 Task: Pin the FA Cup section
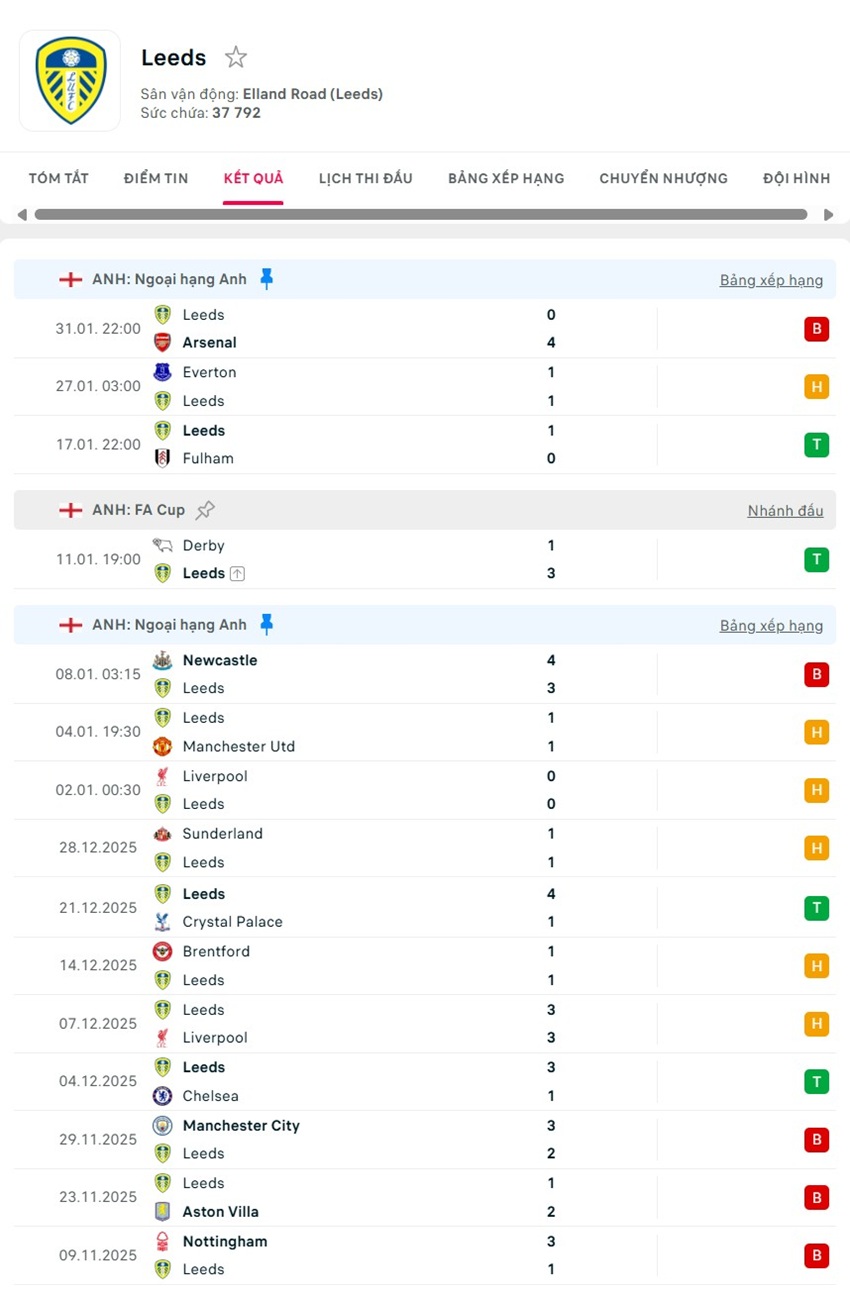[205, 510]
